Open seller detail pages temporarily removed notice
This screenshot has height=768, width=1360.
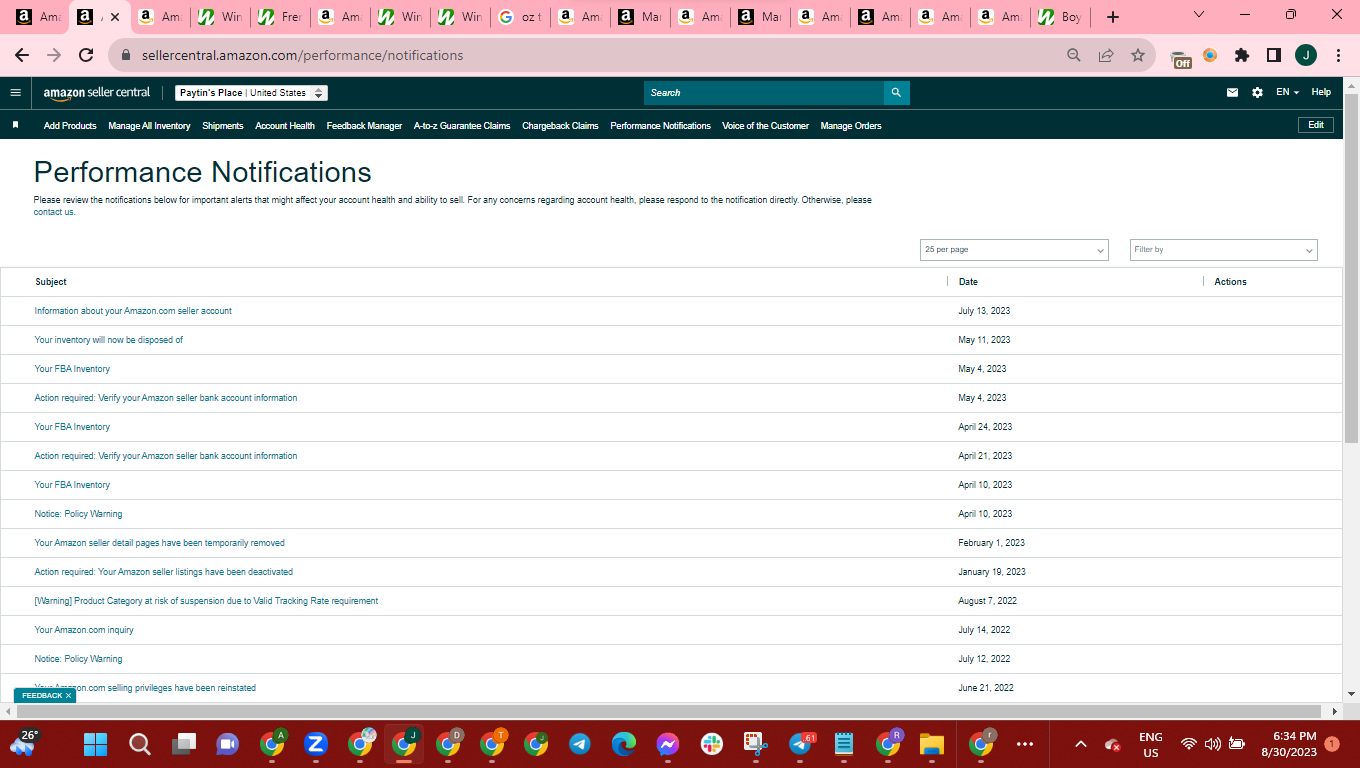[x=160, y=543]
